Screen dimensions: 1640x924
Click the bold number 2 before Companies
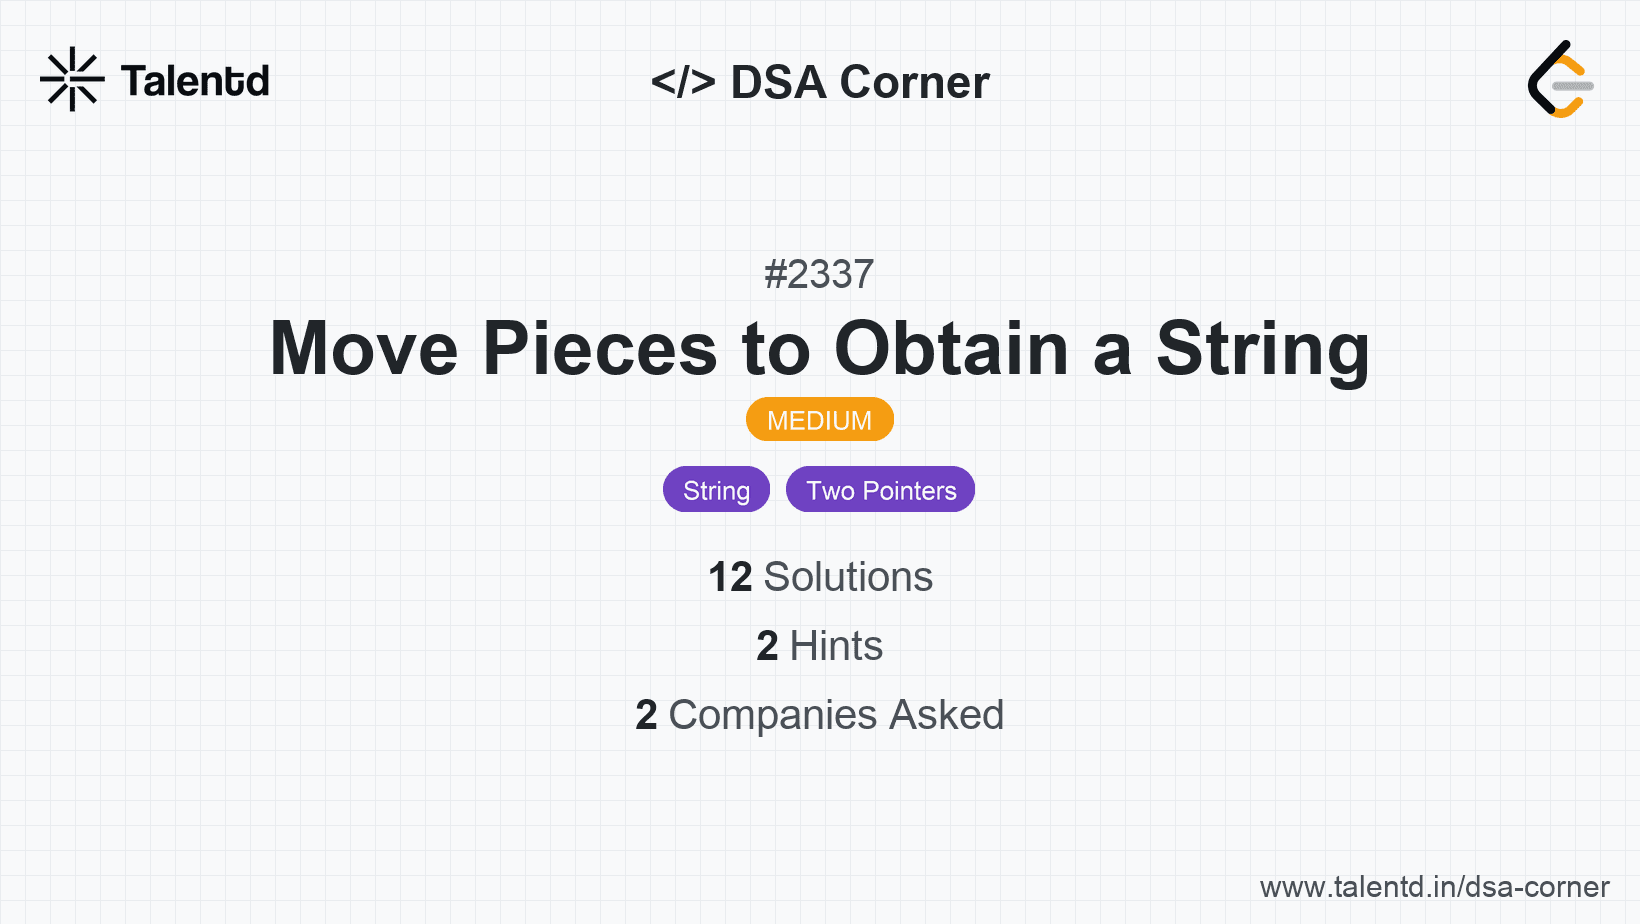click(x=646, y=715)
